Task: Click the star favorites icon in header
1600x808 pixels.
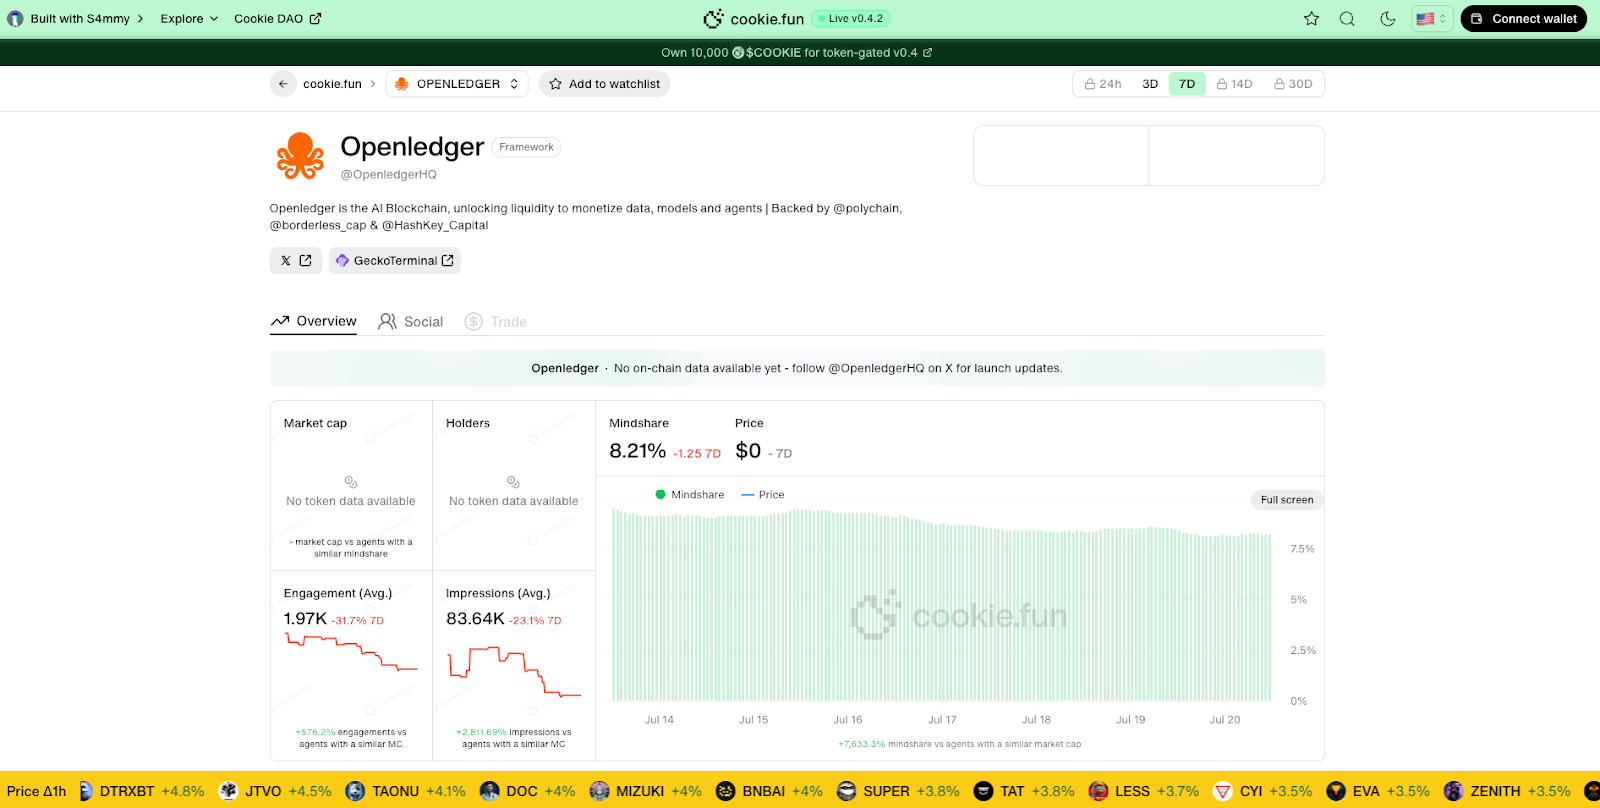Action: [1311, 19]
